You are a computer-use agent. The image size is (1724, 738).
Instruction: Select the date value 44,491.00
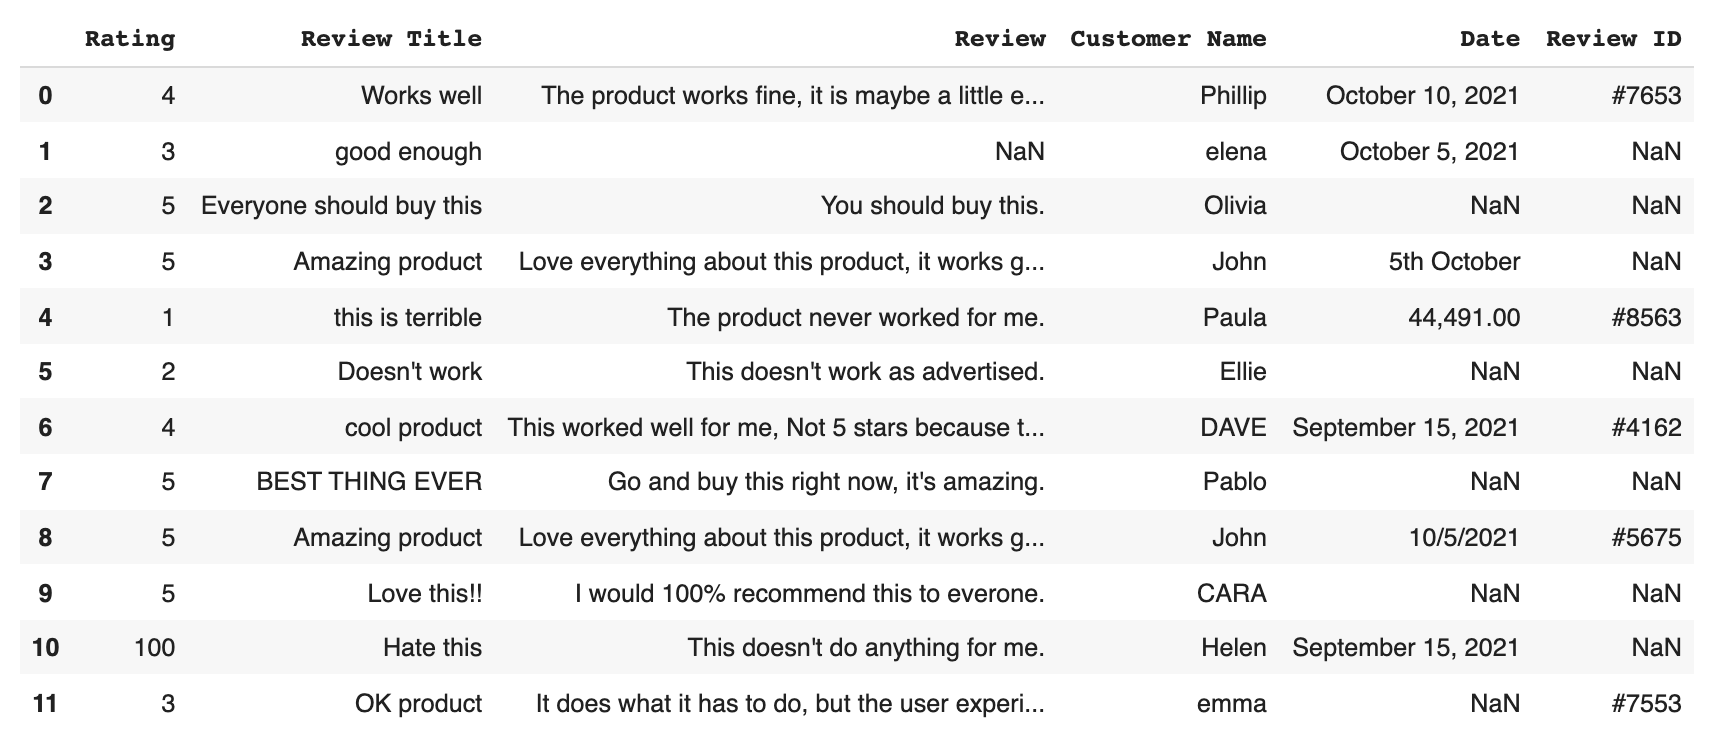pyautogui.click(x=1464, y=317)
